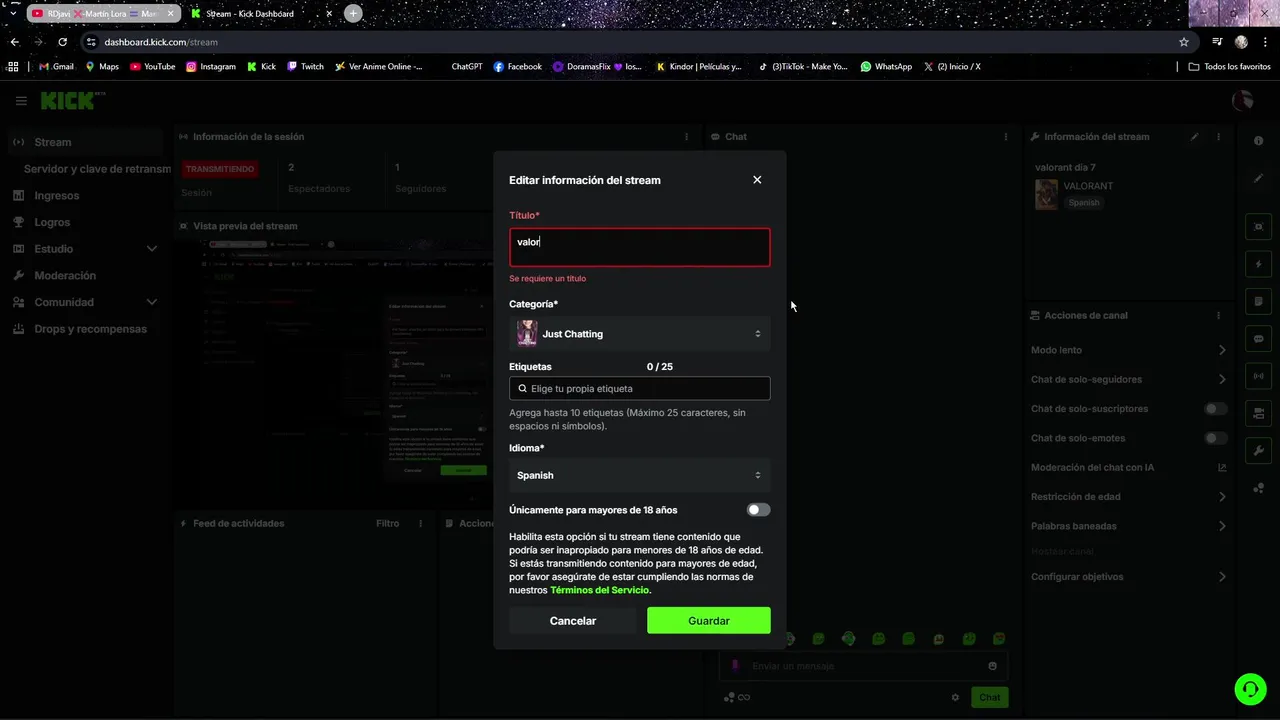
Task: Open the ChatGPT bookmark
Action: [x=467, y=67]
